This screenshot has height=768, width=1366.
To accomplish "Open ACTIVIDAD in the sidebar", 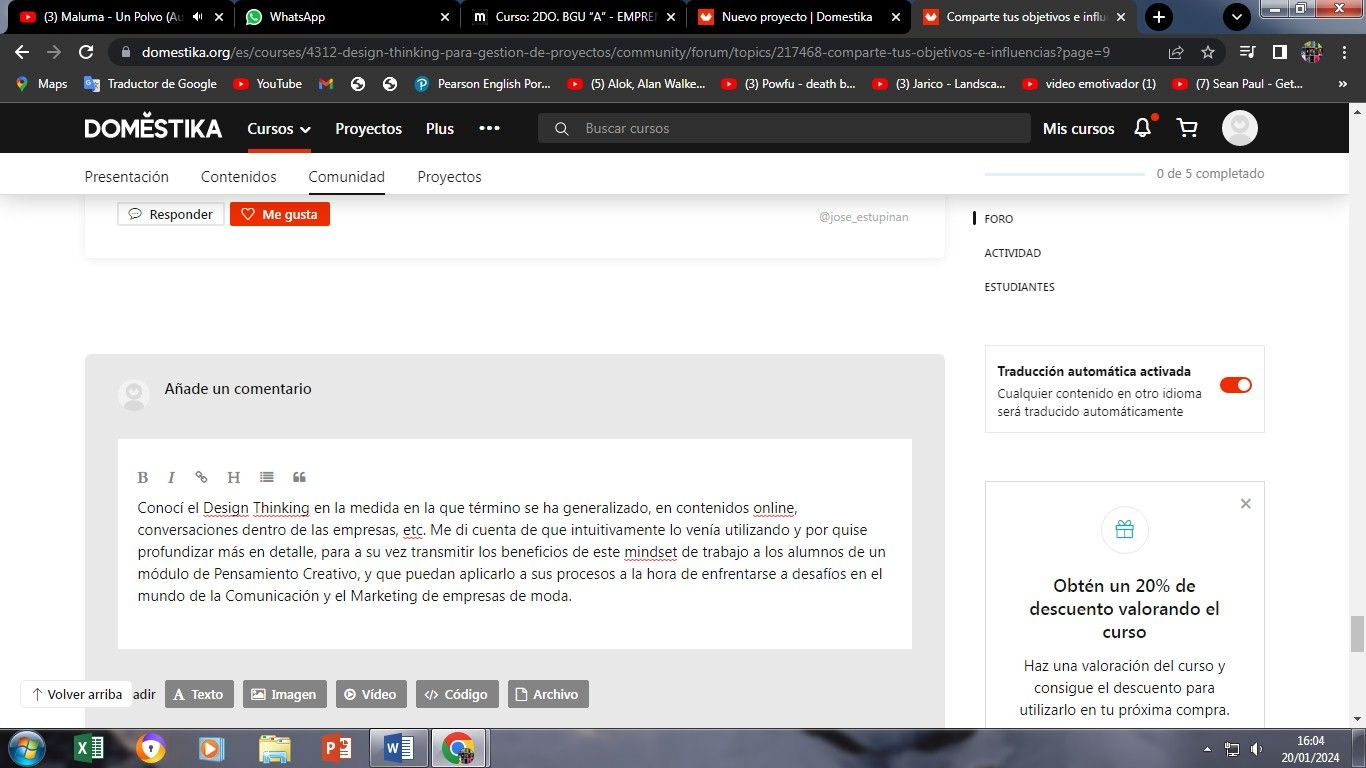I will point(1013,253).
